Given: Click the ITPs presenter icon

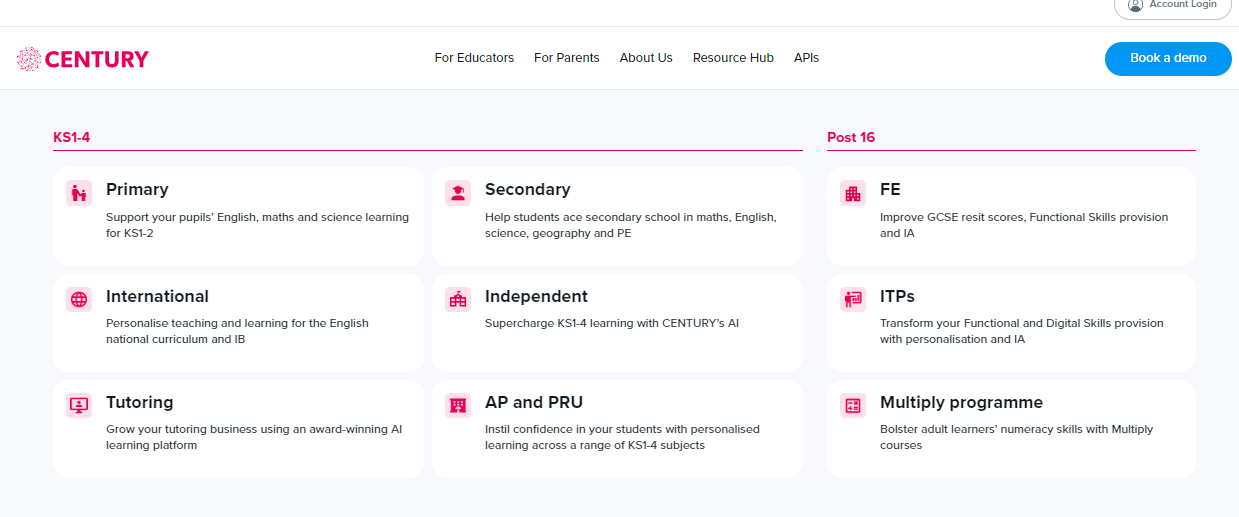Looking at the screenshot, I should click(853, 299).
